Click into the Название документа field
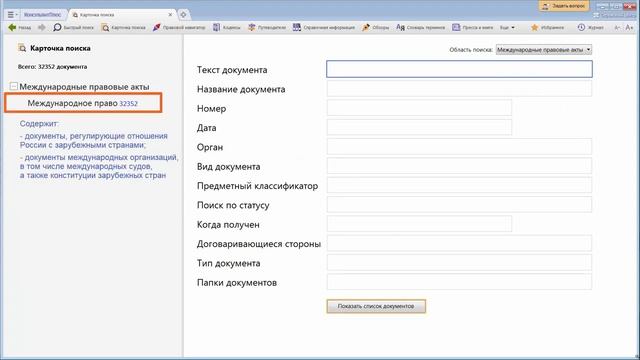This screenshot has width=640, height=360. tap(459, 89)
